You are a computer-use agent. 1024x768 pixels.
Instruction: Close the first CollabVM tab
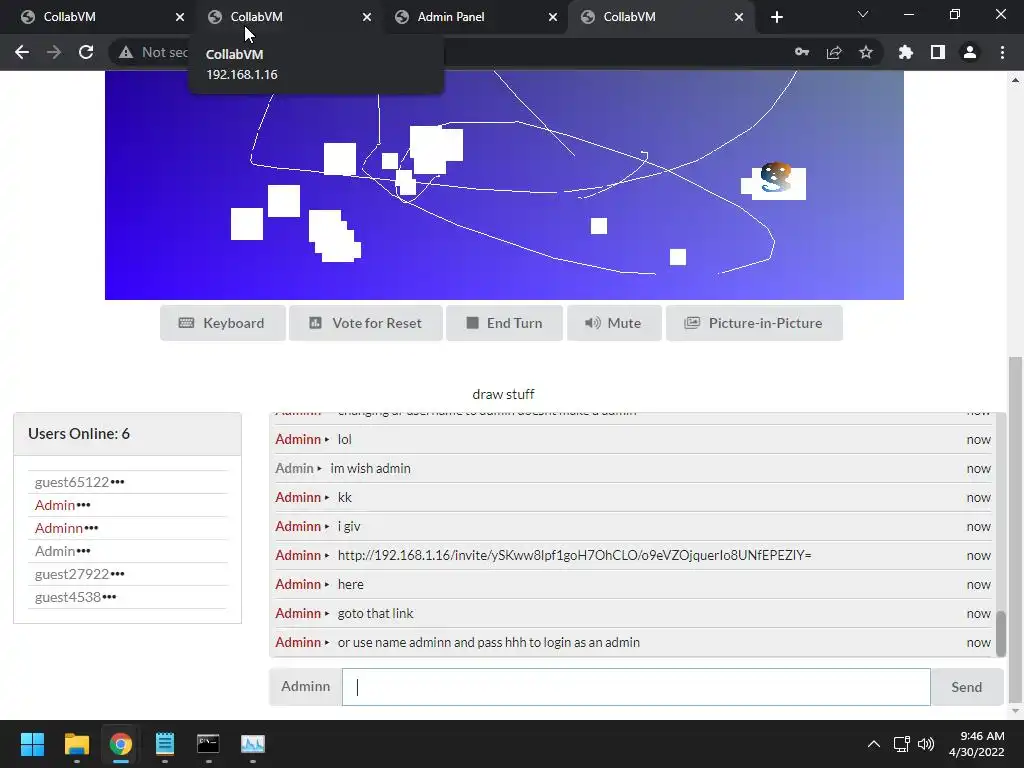(180, 17)
